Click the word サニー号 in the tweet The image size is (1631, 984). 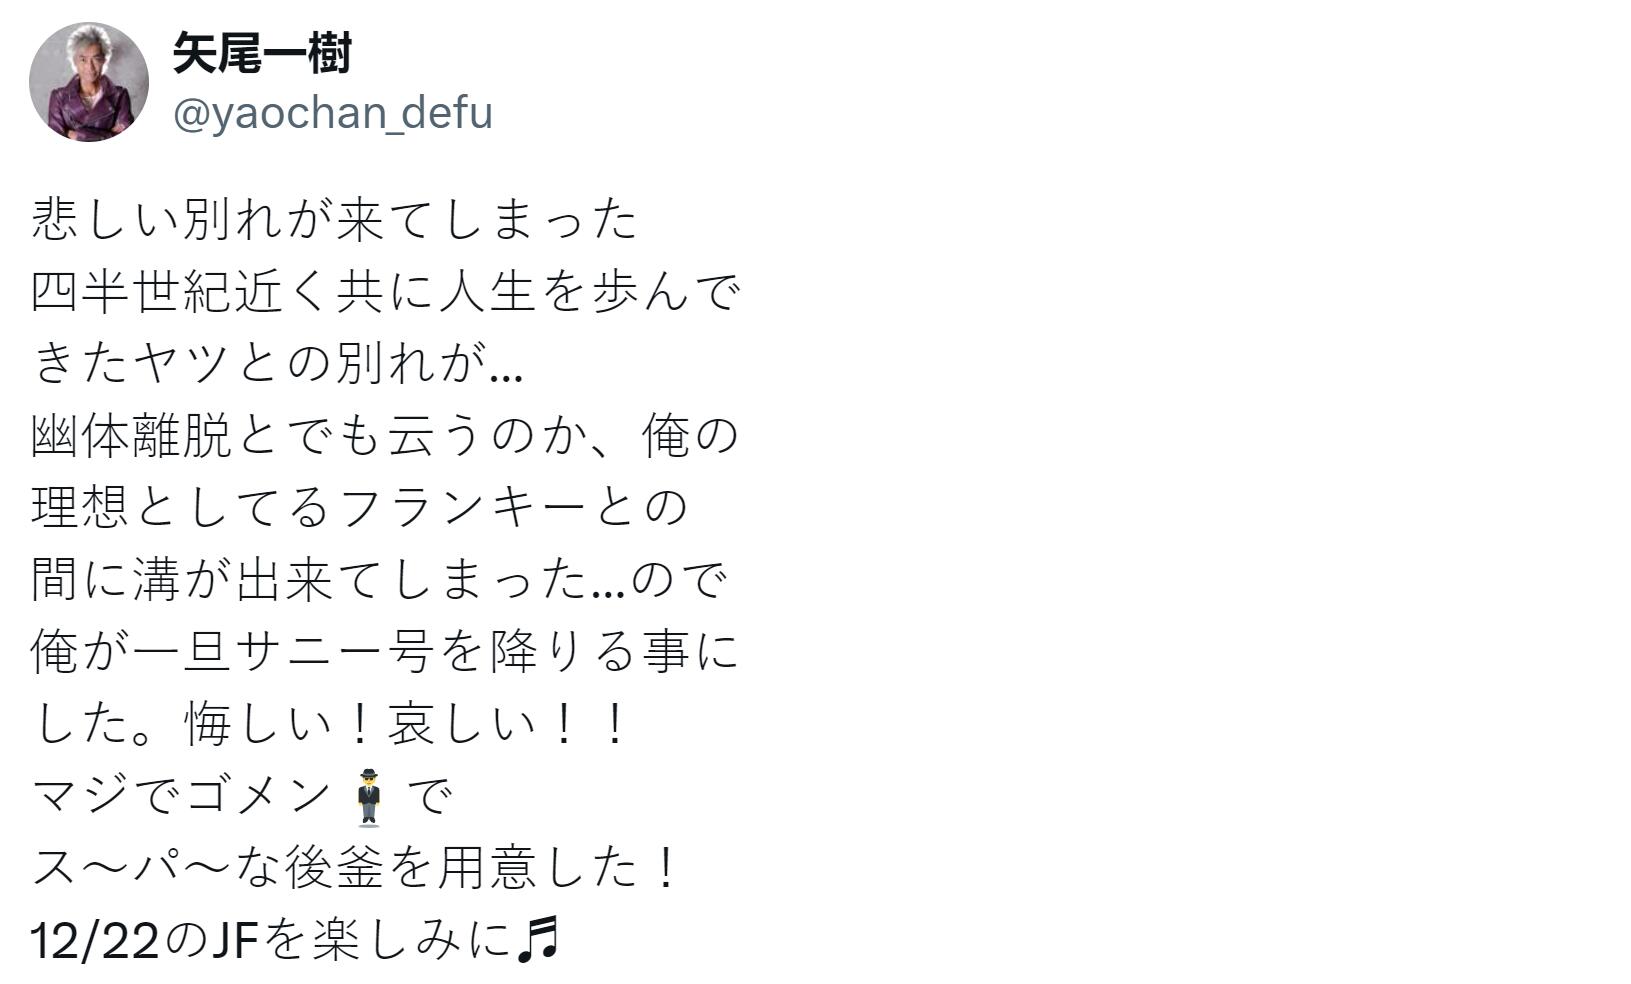coord(334,652)
